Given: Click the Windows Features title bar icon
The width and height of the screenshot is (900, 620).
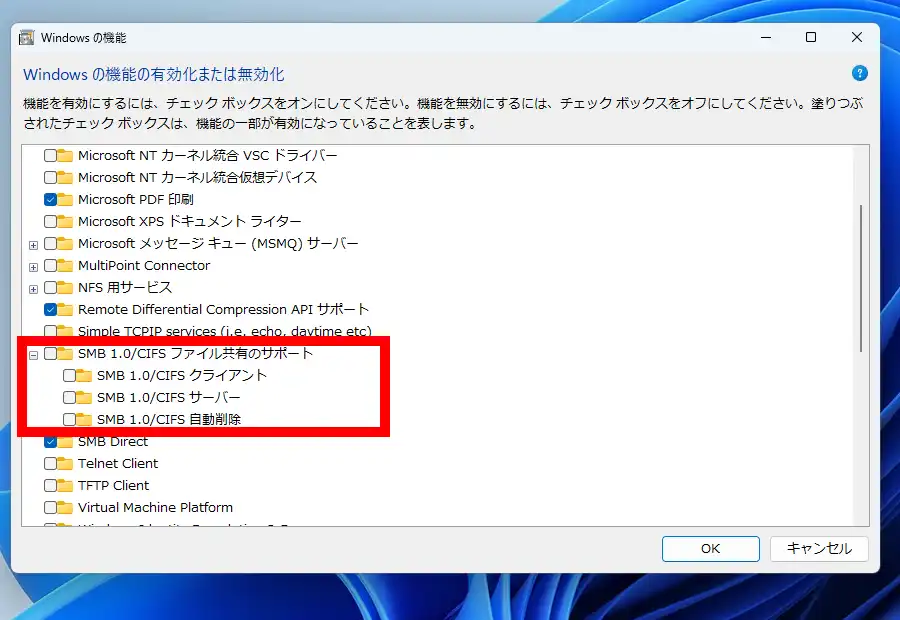Looking at the screenshot, I should tap(26, 38).
